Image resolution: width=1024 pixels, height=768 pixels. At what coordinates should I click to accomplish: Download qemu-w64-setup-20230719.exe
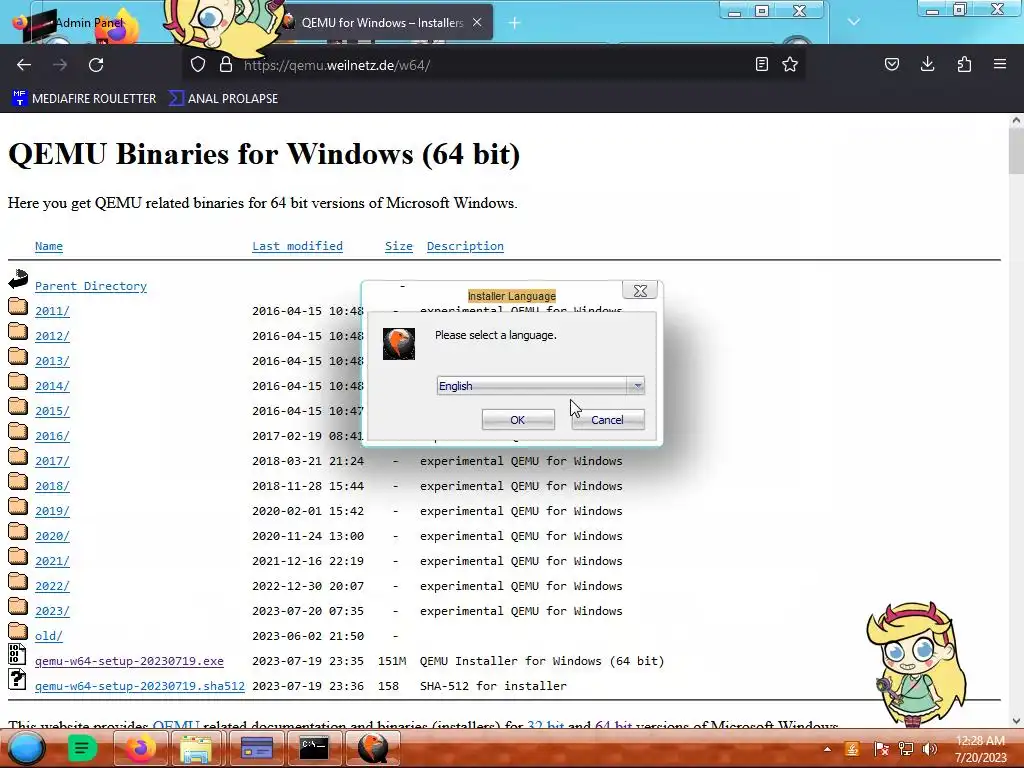pos(129,661)
